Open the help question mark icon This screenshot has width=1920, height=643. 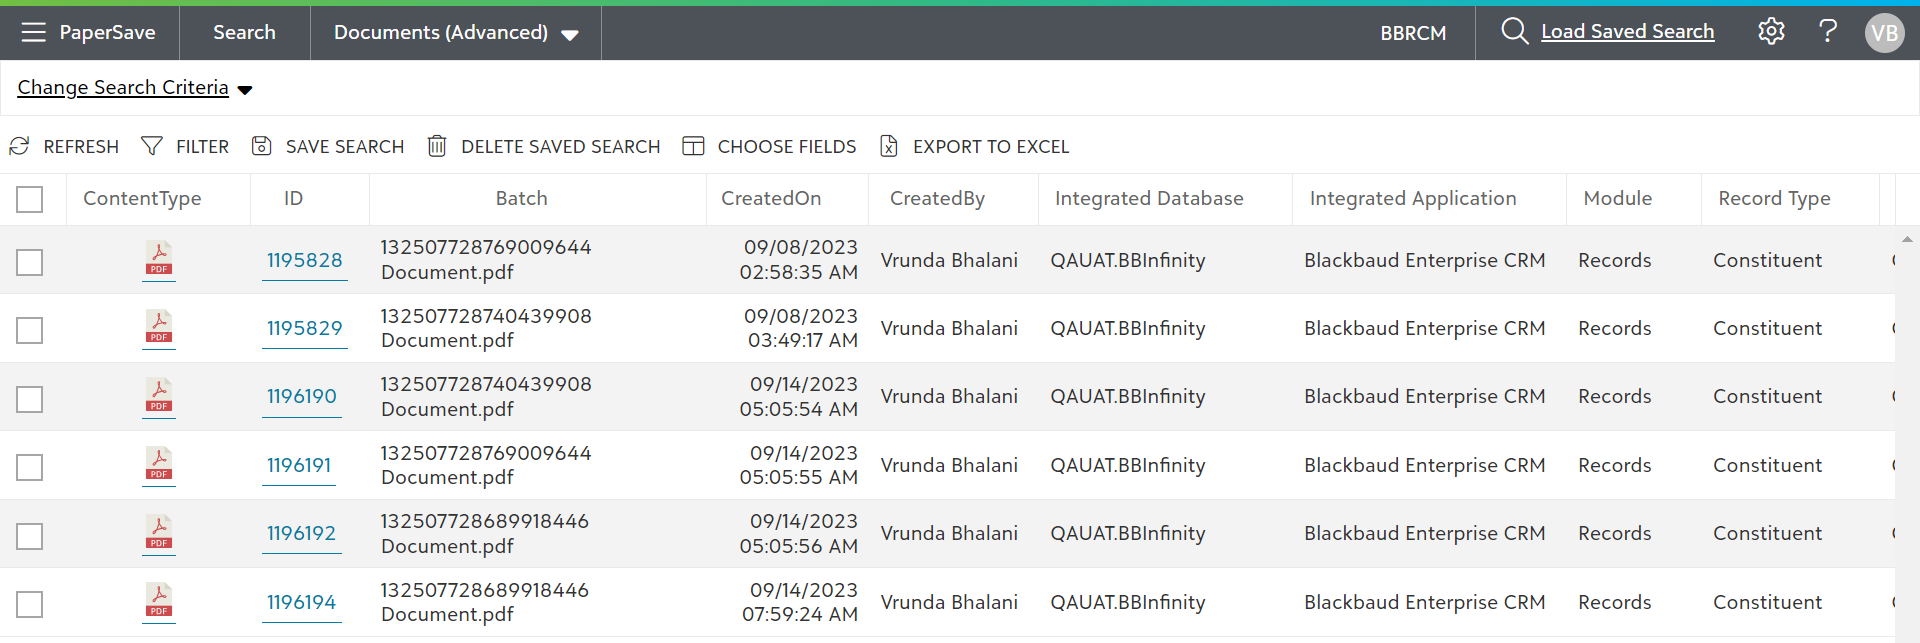1828,32
